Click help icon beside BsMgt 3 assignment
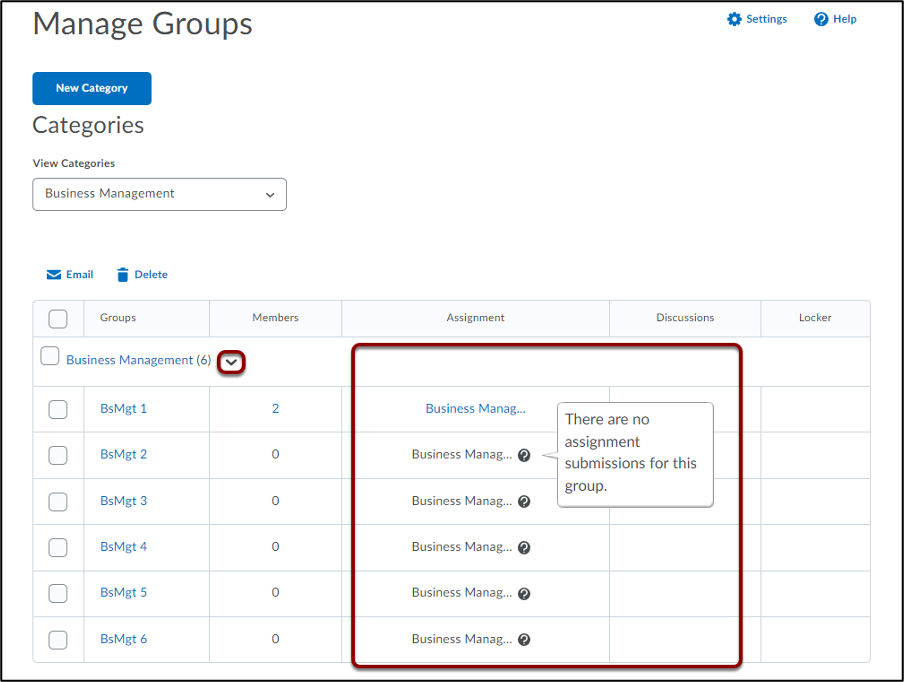The width and height of the screenshot is (904, 682). point(523,501)
